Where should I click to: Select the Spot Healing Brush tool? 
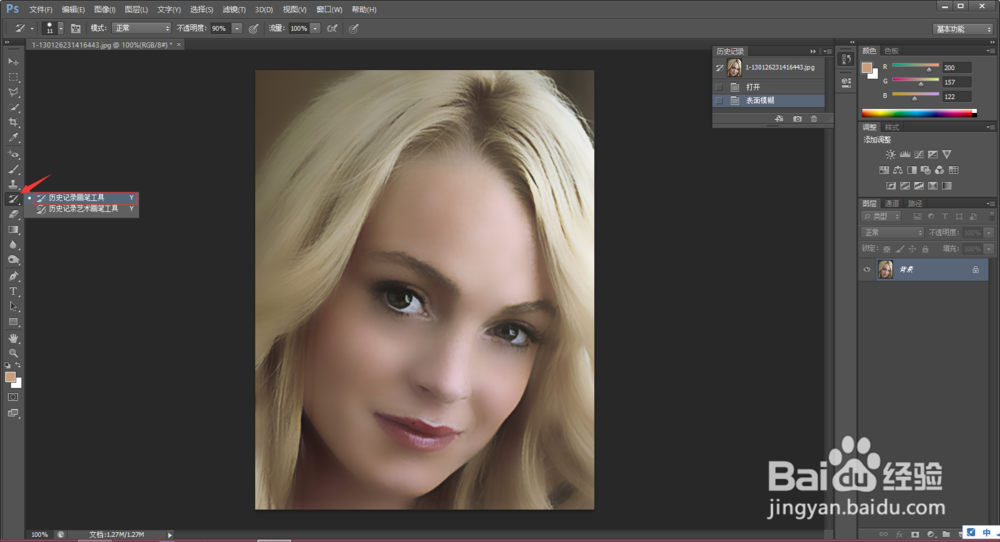tap(13, 154)
